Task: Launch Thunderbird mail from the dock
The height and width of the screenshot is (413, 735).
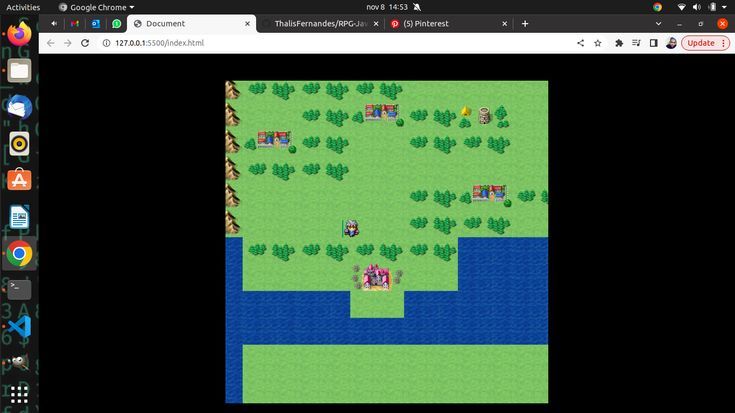Action: [x=19, y=107]
